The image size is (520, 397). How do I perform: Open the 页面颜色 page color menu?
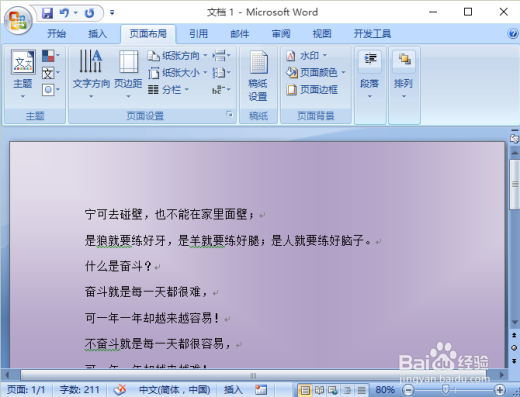pos(316,72)
